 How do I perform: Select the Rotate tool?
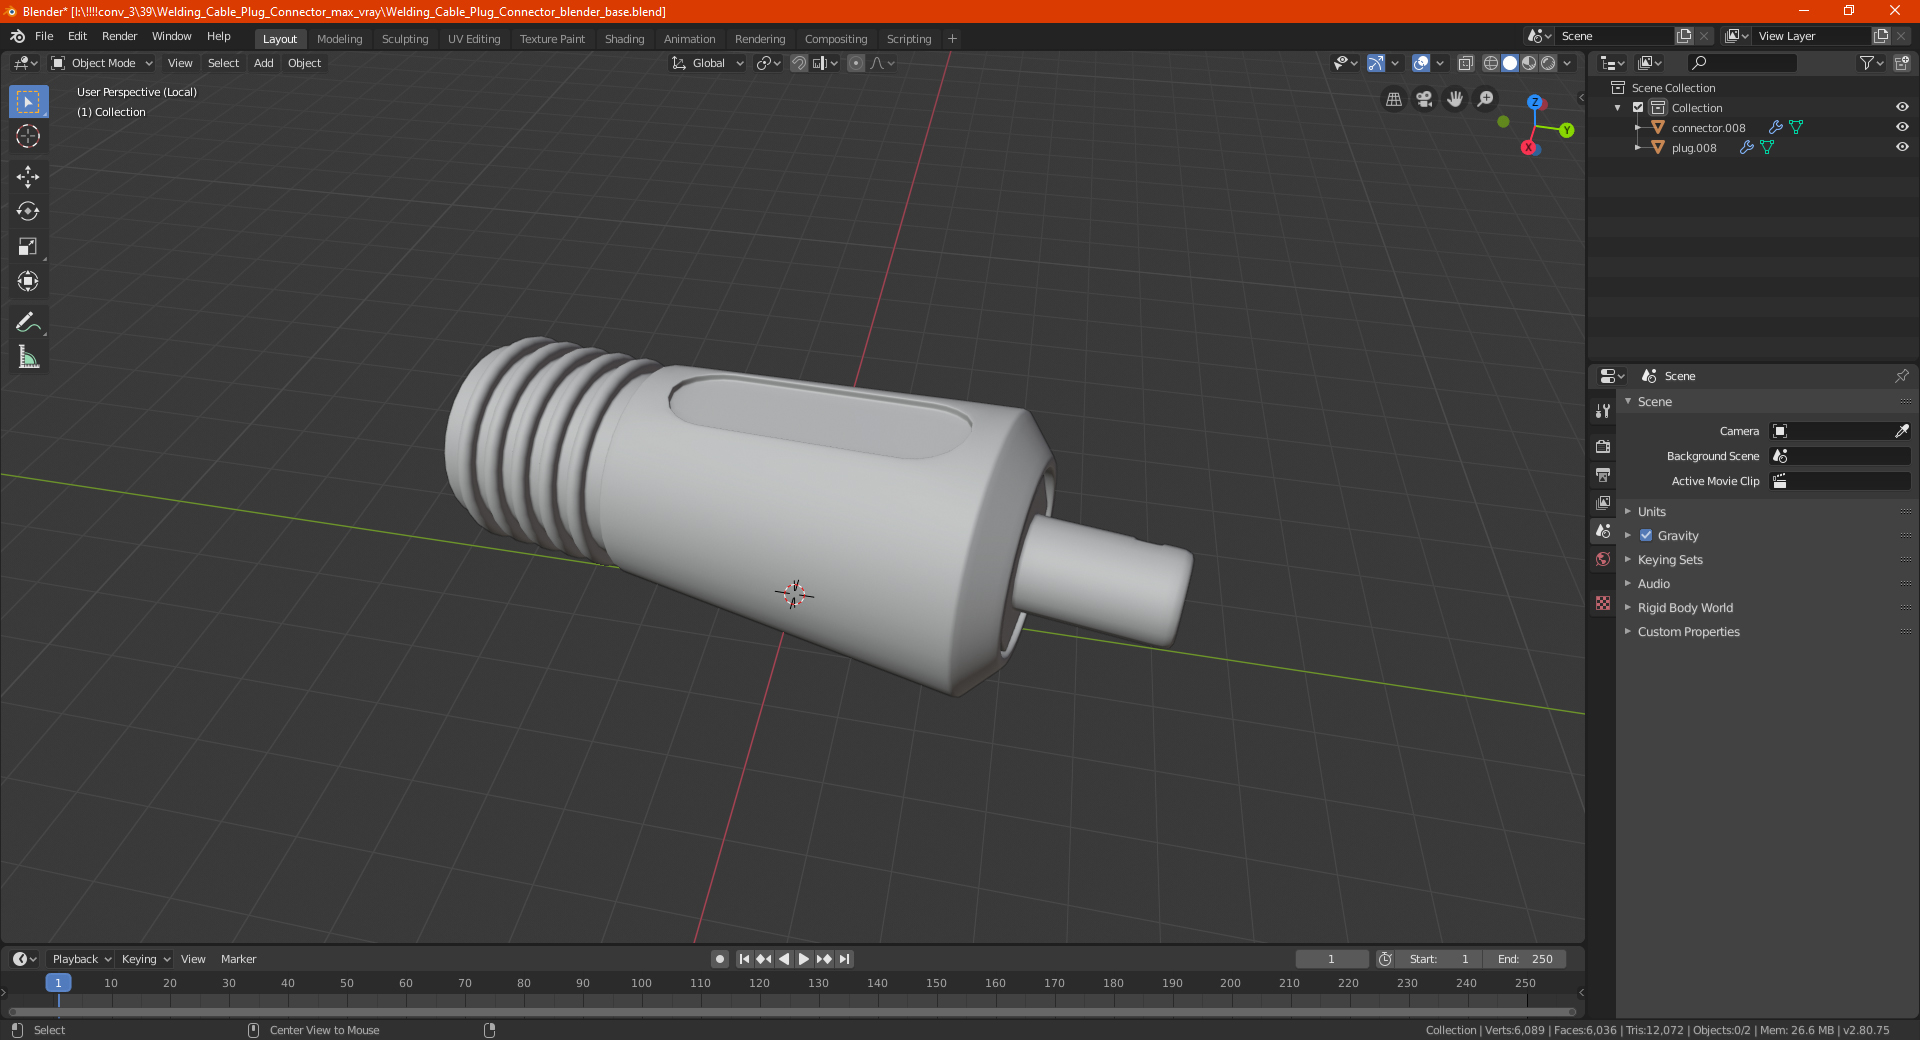pos(28,211)
